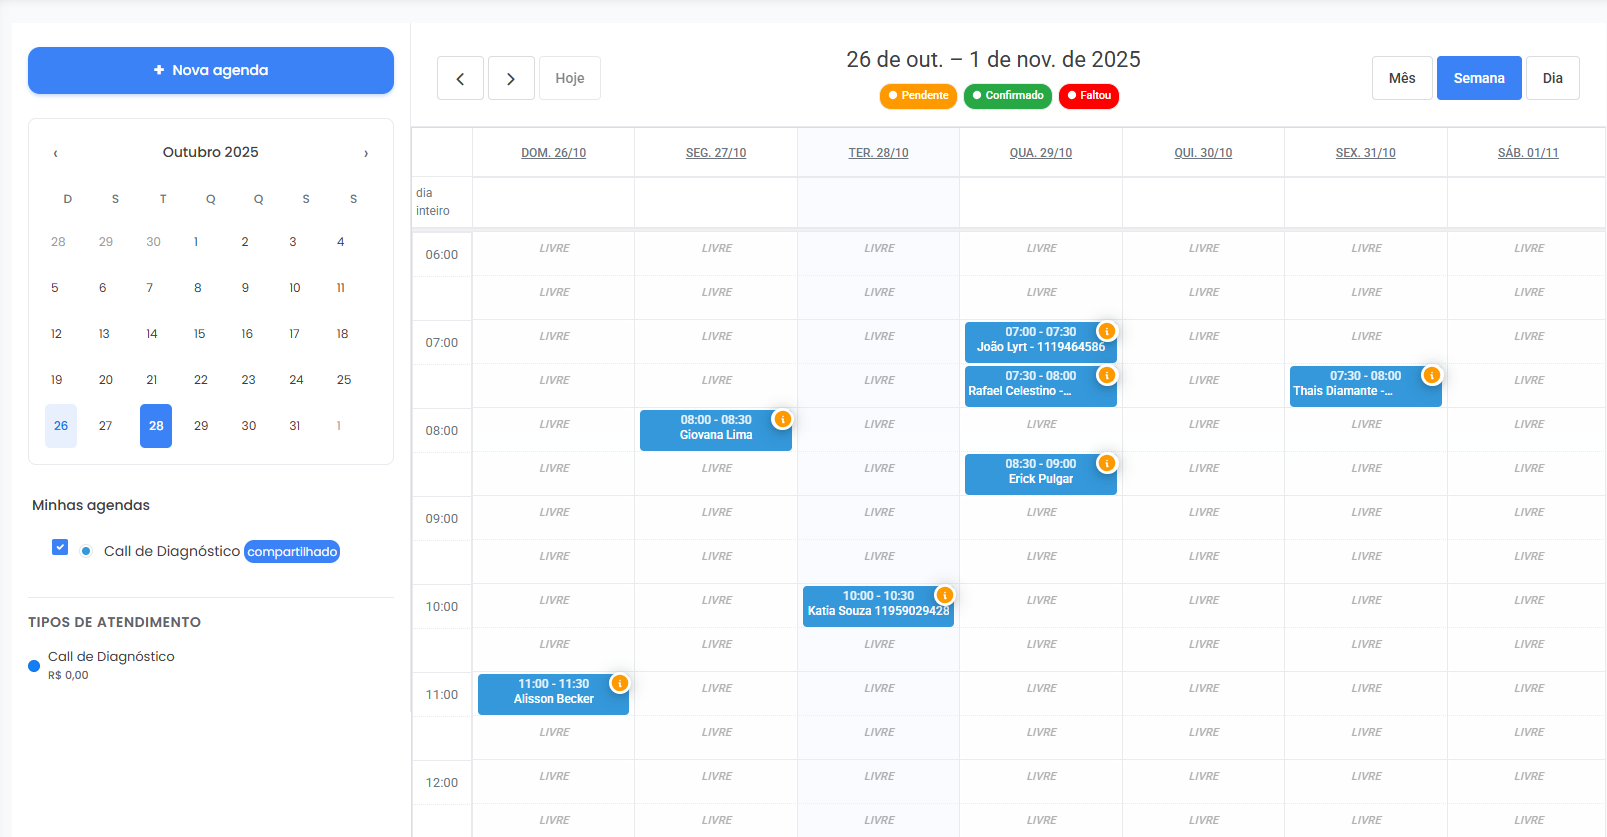This screenshot has width=1607, height=837.
Task: Open the DOM. 26/10 day header
Action: point(554,153)
